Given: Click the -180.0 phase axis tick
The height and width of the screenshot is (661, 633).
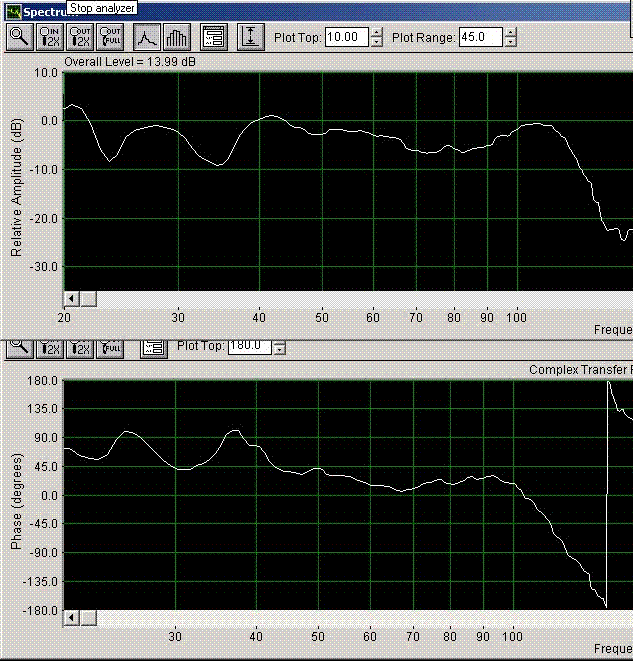Looking at the screenshot, I should (x=41, y=611).
